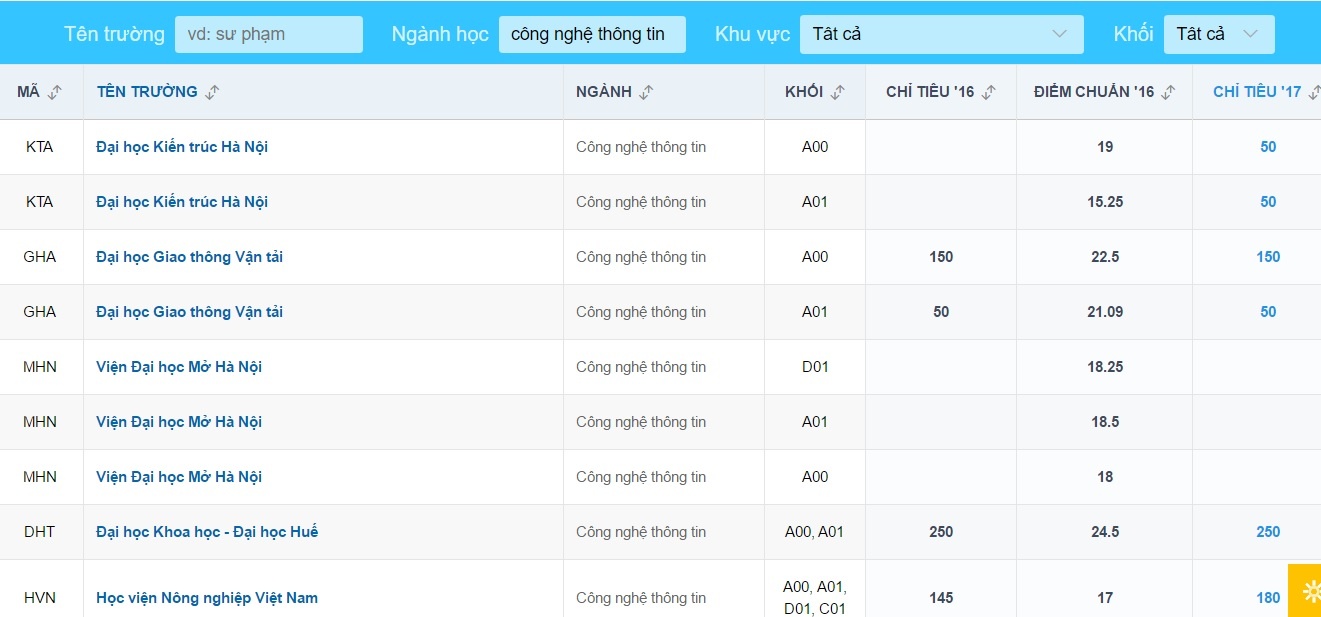
Task: Open the Đại học Kiến trúc Hà Nội link
Action: [181, 146]
